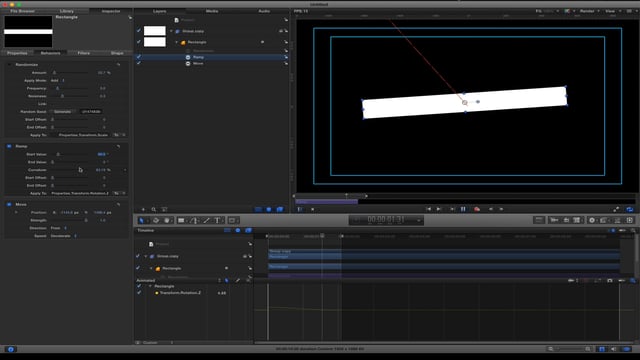Click the New Camera toolbar icon

click(554, 220)
